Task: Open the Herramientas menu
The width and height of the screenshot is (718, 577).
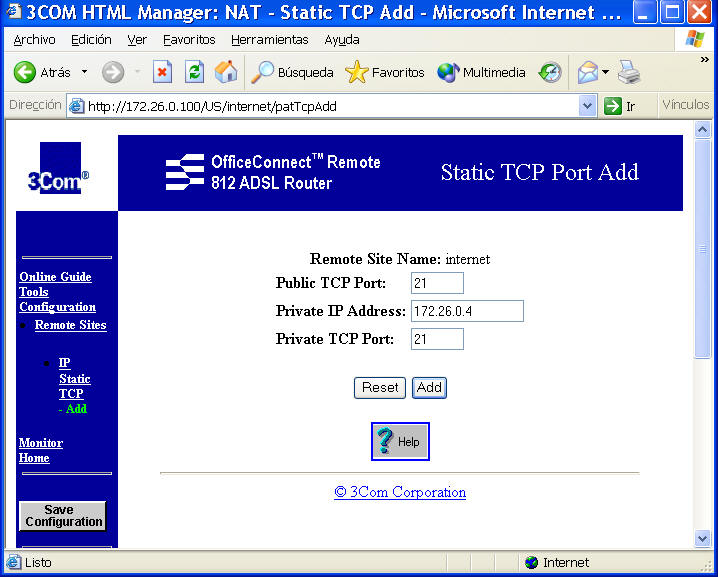Action: (270, 40)
